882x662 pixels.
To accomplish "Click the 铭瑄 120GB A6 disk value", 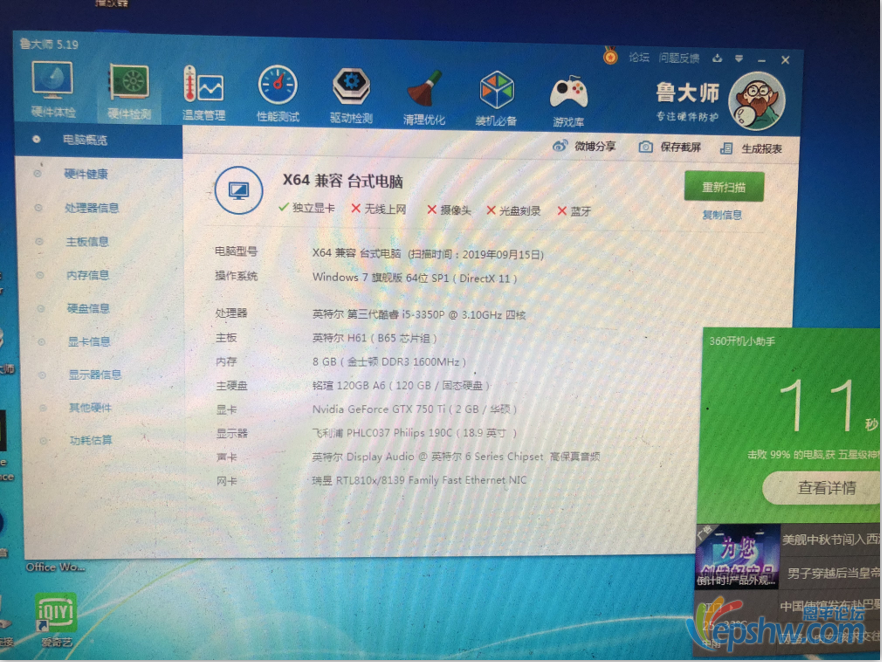I will click(x=402, y=385).
